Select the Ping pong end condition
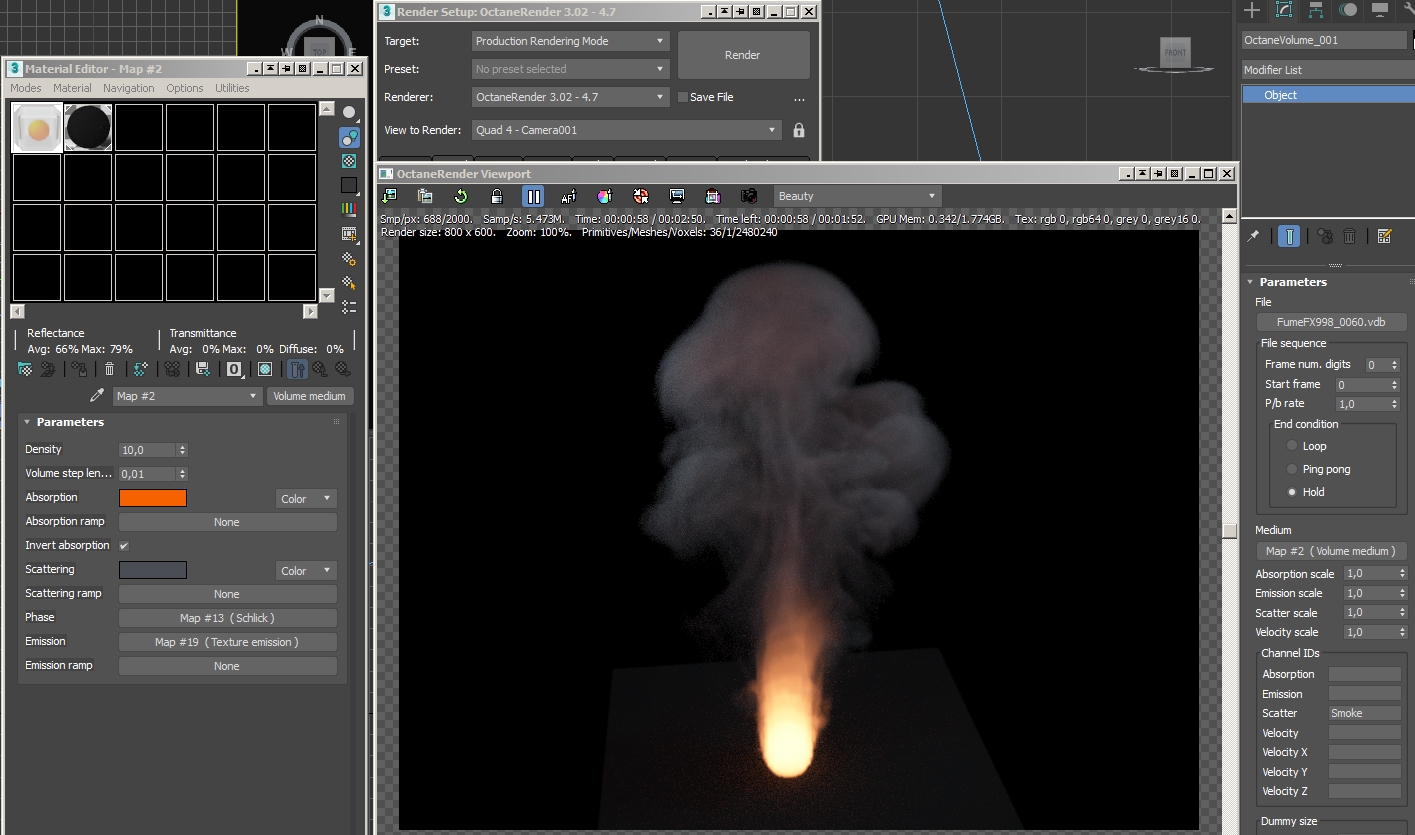 click(x=1292, y=469)
